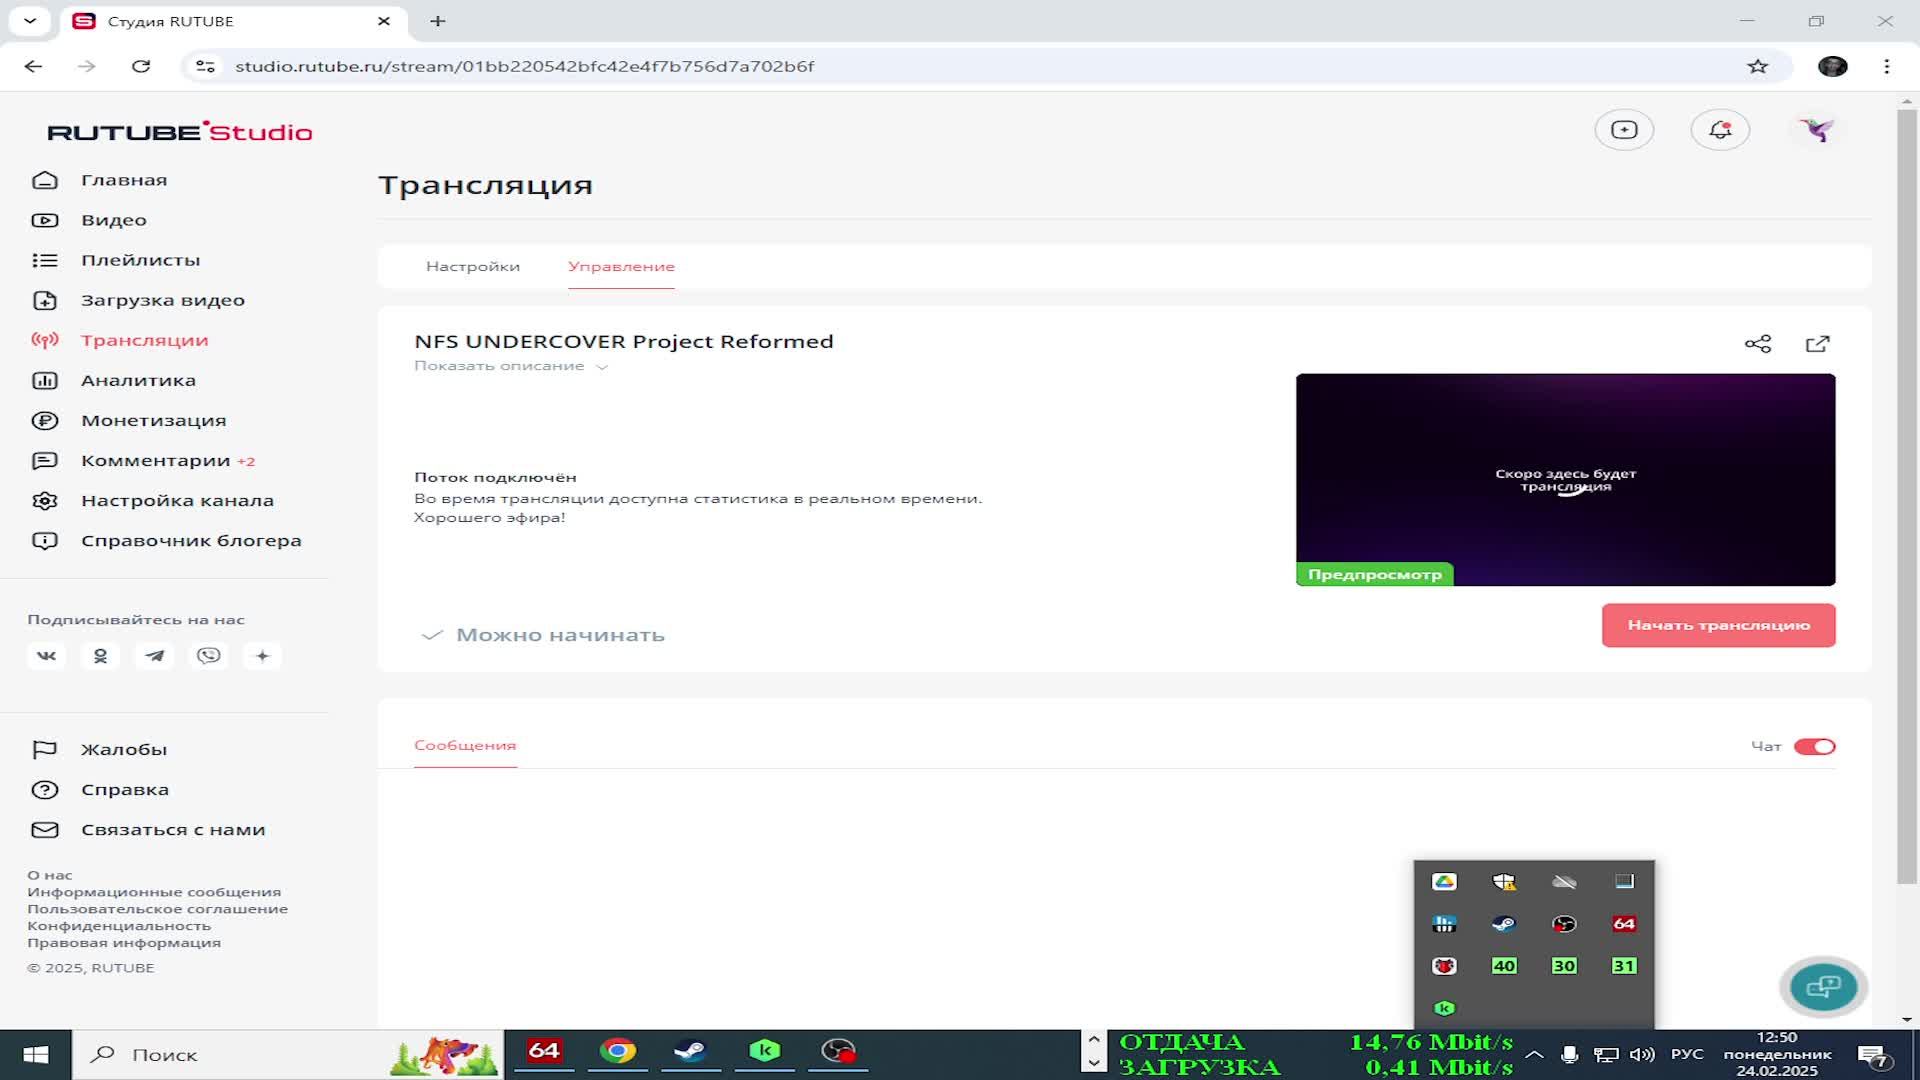1920x1080 pixels.
Task: Open notifications via the bell icon
Action: tap(1720, 130)
